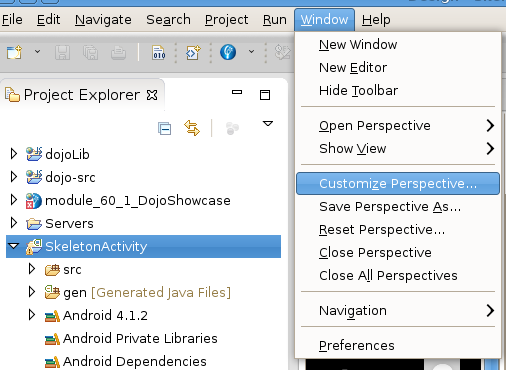Close the open Window menu
The height and width of the screenshot is (370, 506).
tap(324, 20)
